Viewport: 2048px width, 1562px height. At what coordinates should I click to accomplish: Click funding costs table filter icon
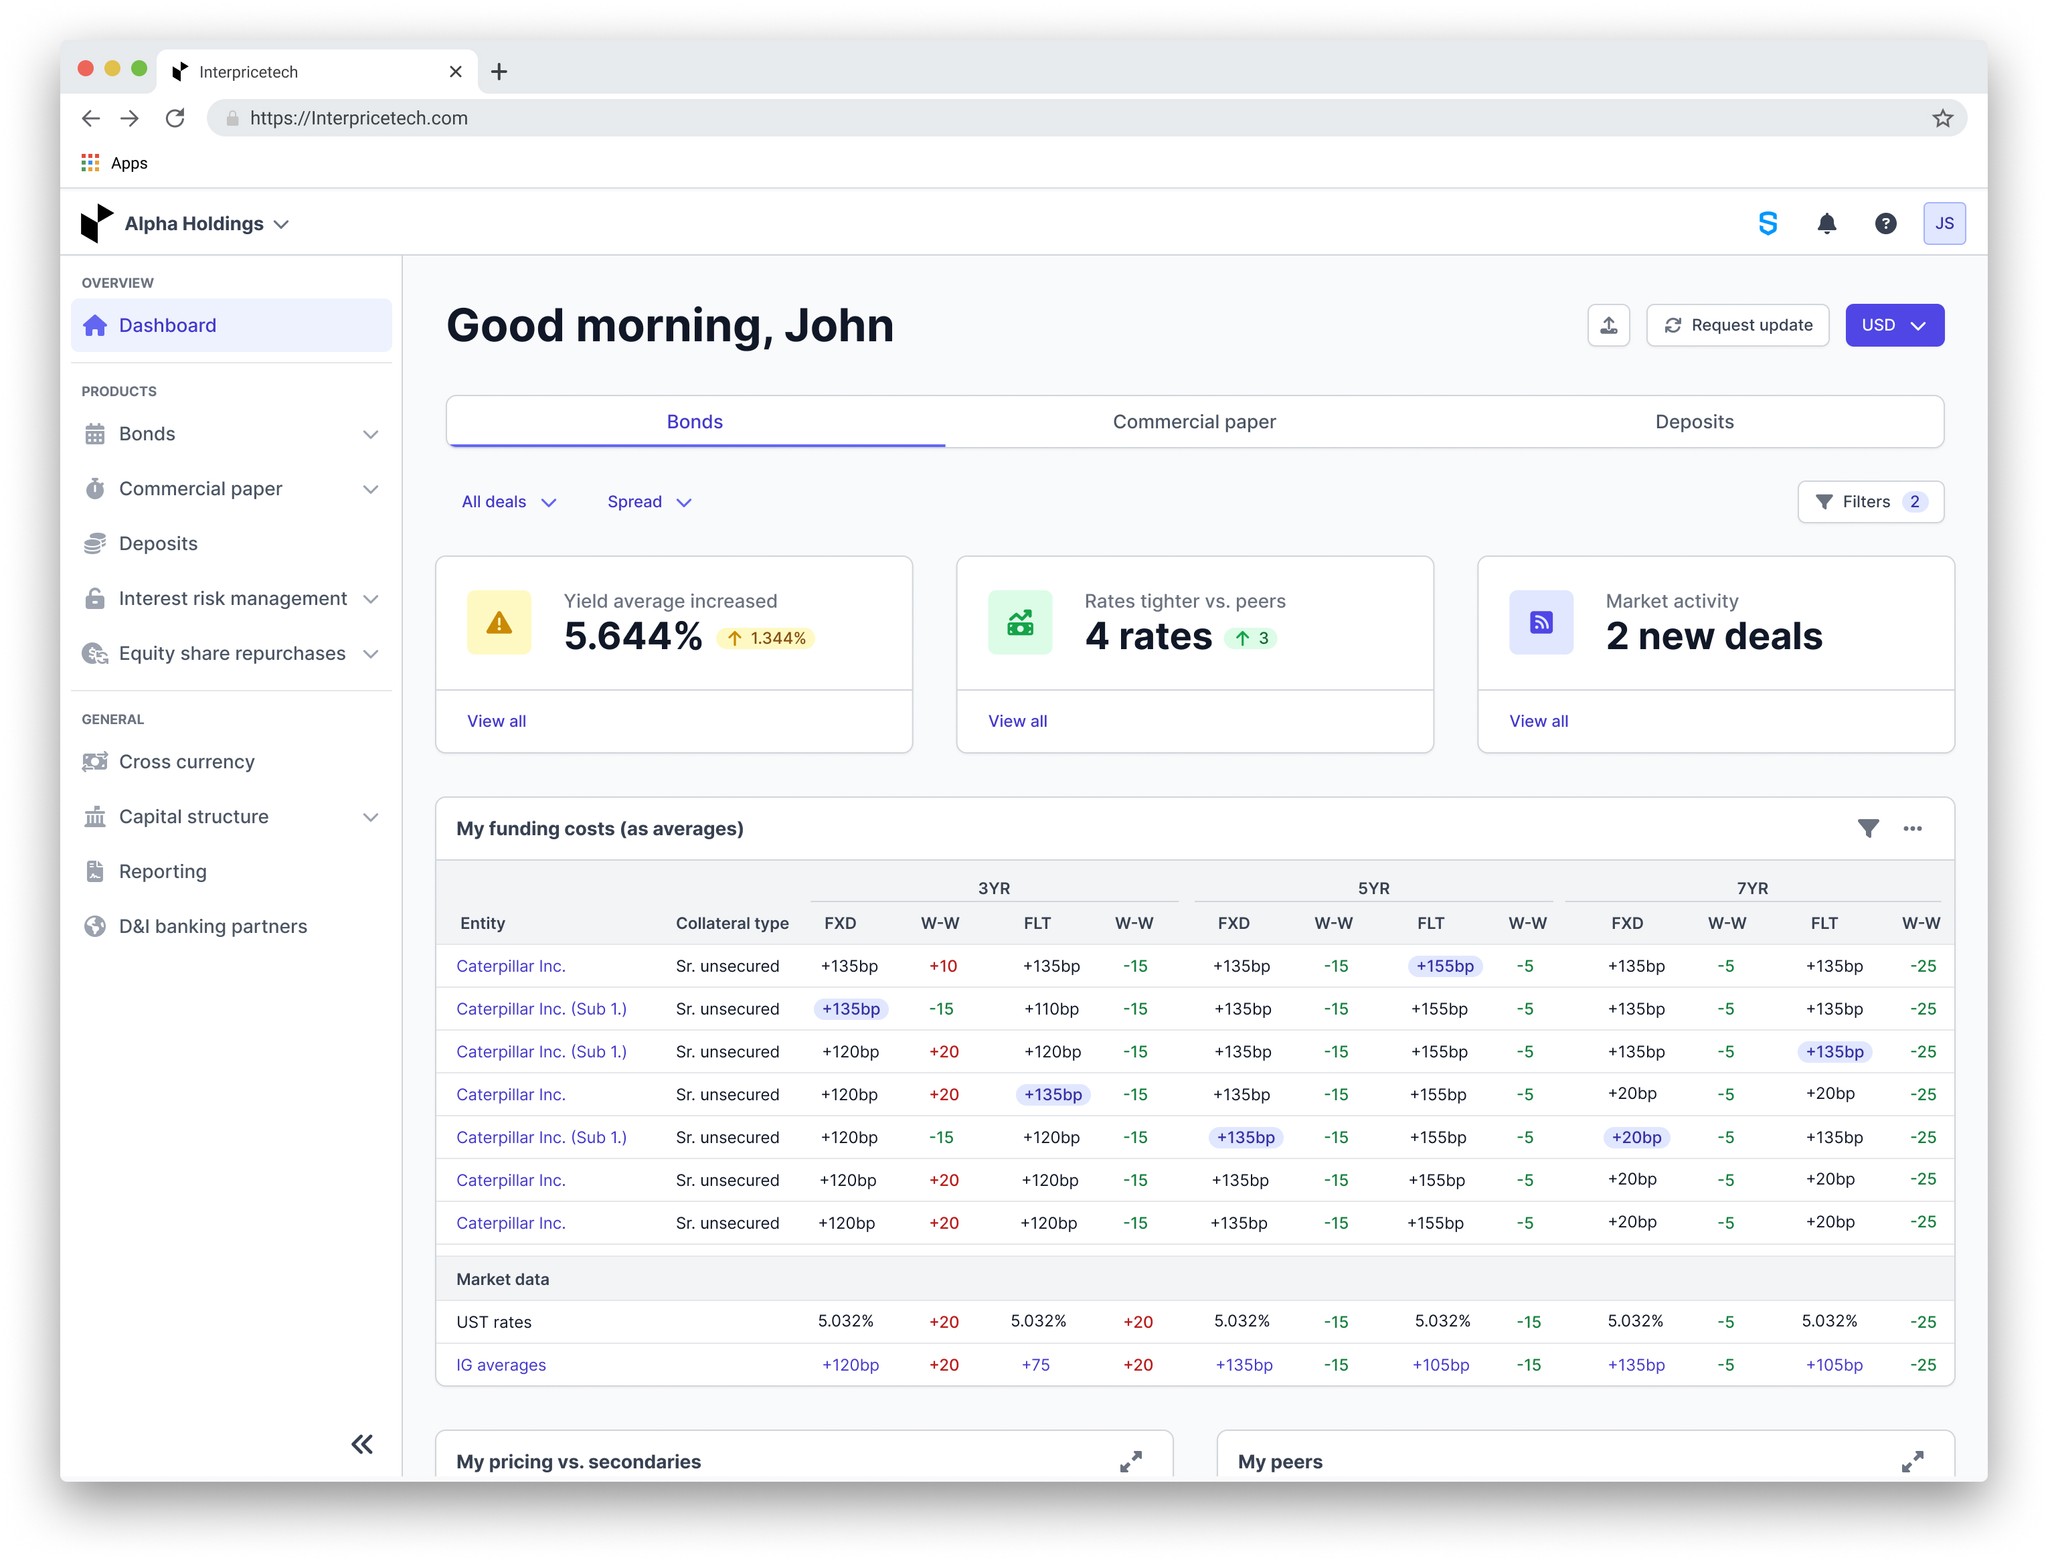1867,828
